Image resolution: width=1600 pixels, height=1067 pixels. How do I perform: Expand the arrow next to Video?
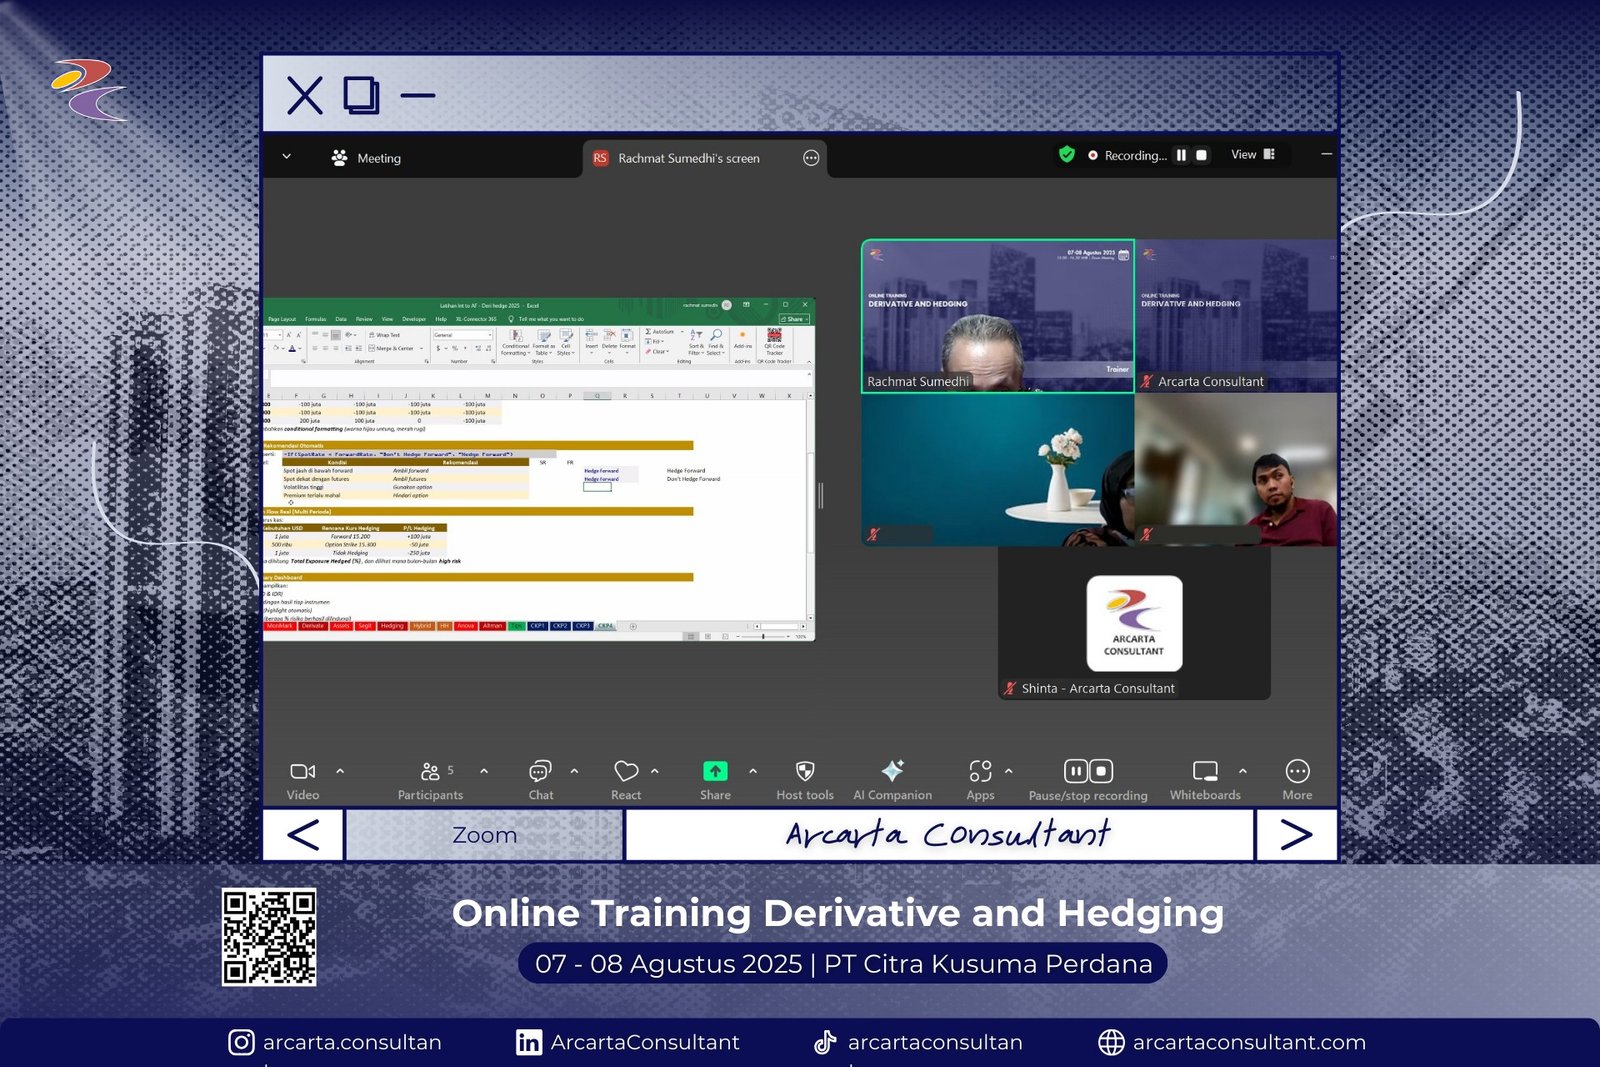pyautogui.click(x=340, y=771)
